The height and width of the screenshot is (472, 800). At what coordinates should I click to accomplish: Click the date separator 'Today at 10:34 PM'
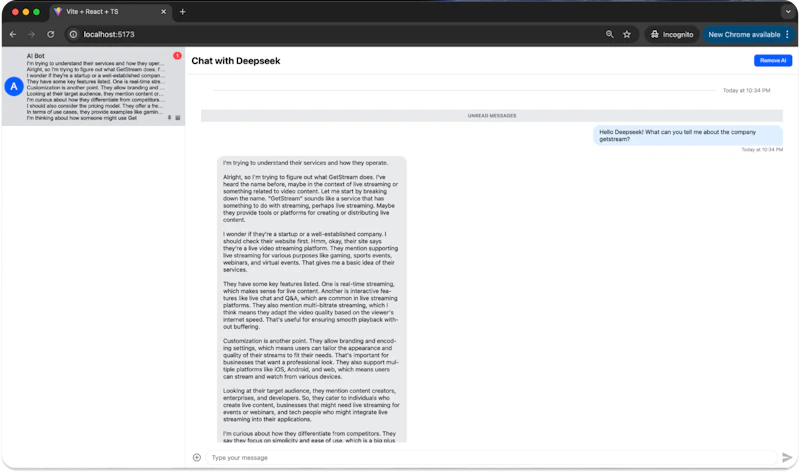[746, 90]
